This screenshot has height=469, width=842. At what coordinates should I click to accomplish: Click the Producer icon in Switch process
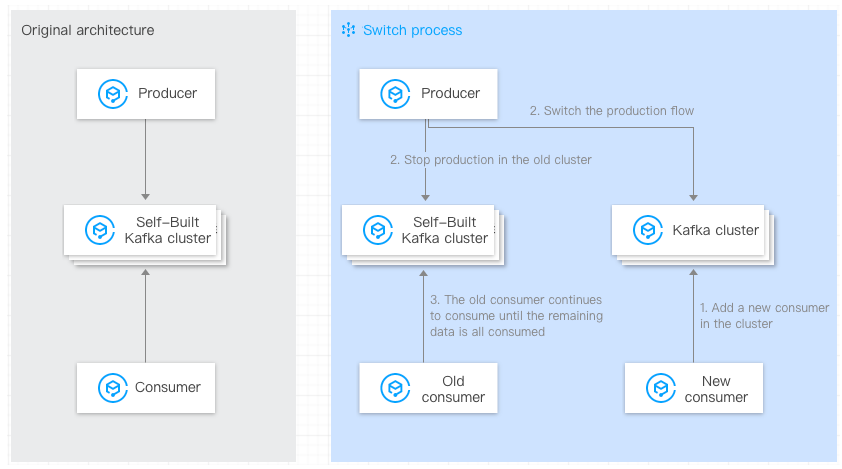click(x=395, y=94)
